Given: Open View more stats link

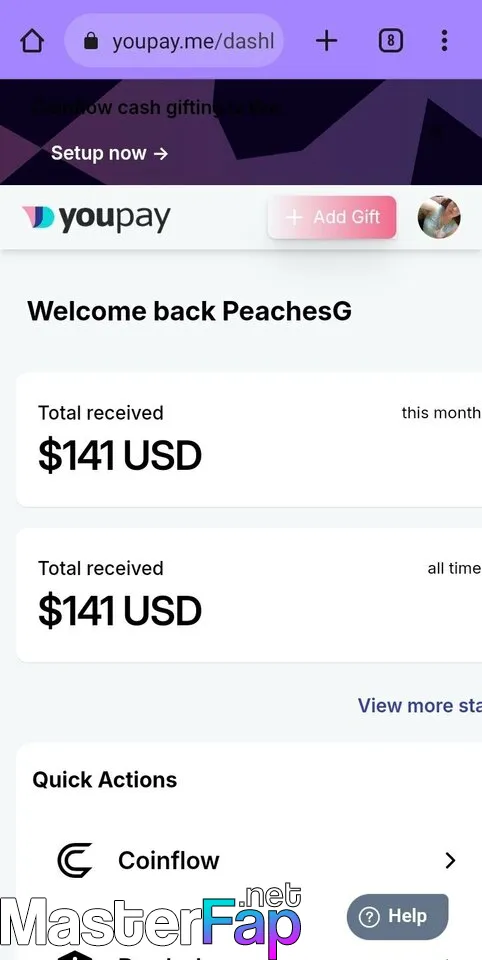Looking at the screenshot, I should coord(420,705).
